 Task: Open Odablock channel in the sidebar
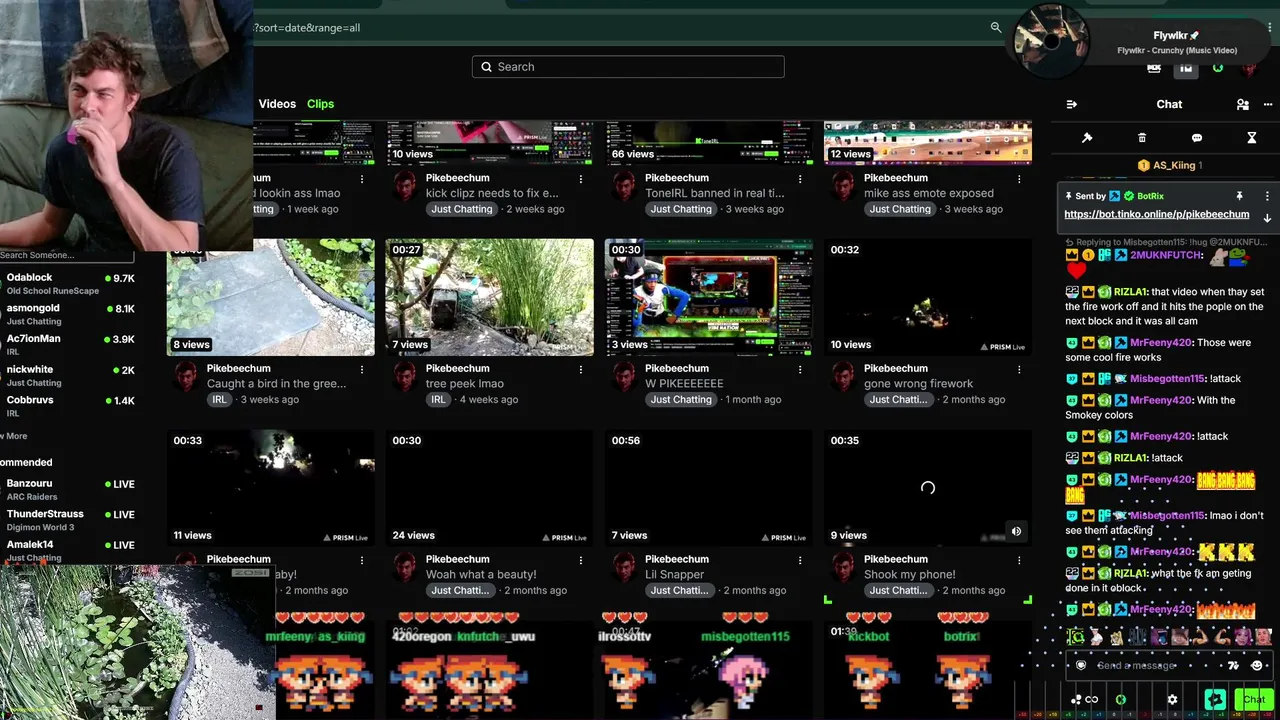68,284
